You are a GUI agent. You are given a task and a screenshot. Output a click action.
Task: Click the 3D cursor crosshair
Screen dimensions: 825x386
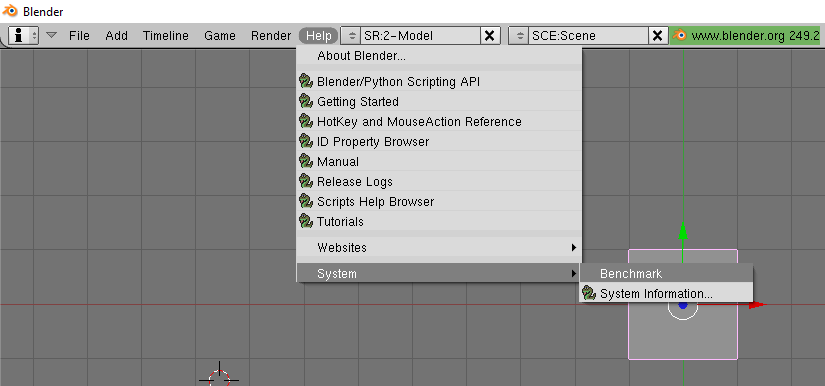point(219,379)
